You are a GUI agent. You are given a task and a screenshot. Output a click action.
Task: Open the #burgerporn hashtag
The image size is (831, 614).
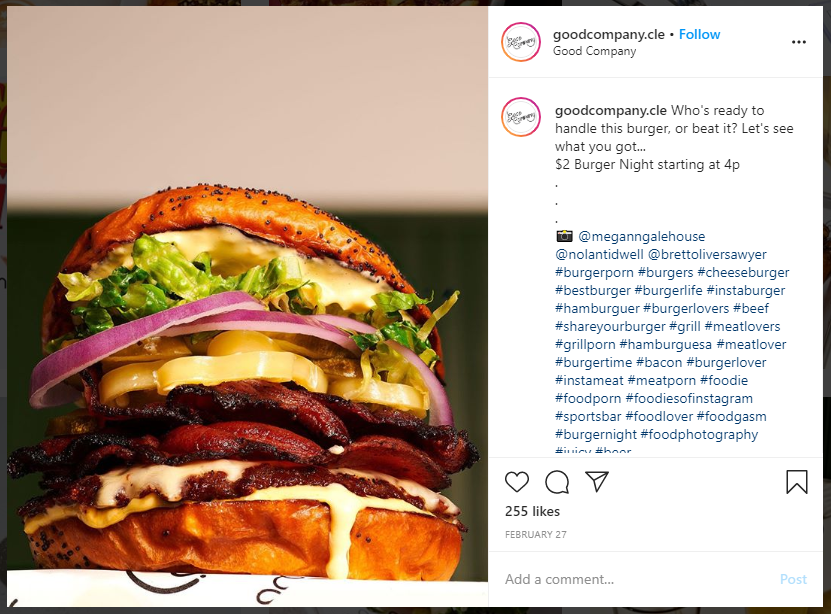pos(594,272)
